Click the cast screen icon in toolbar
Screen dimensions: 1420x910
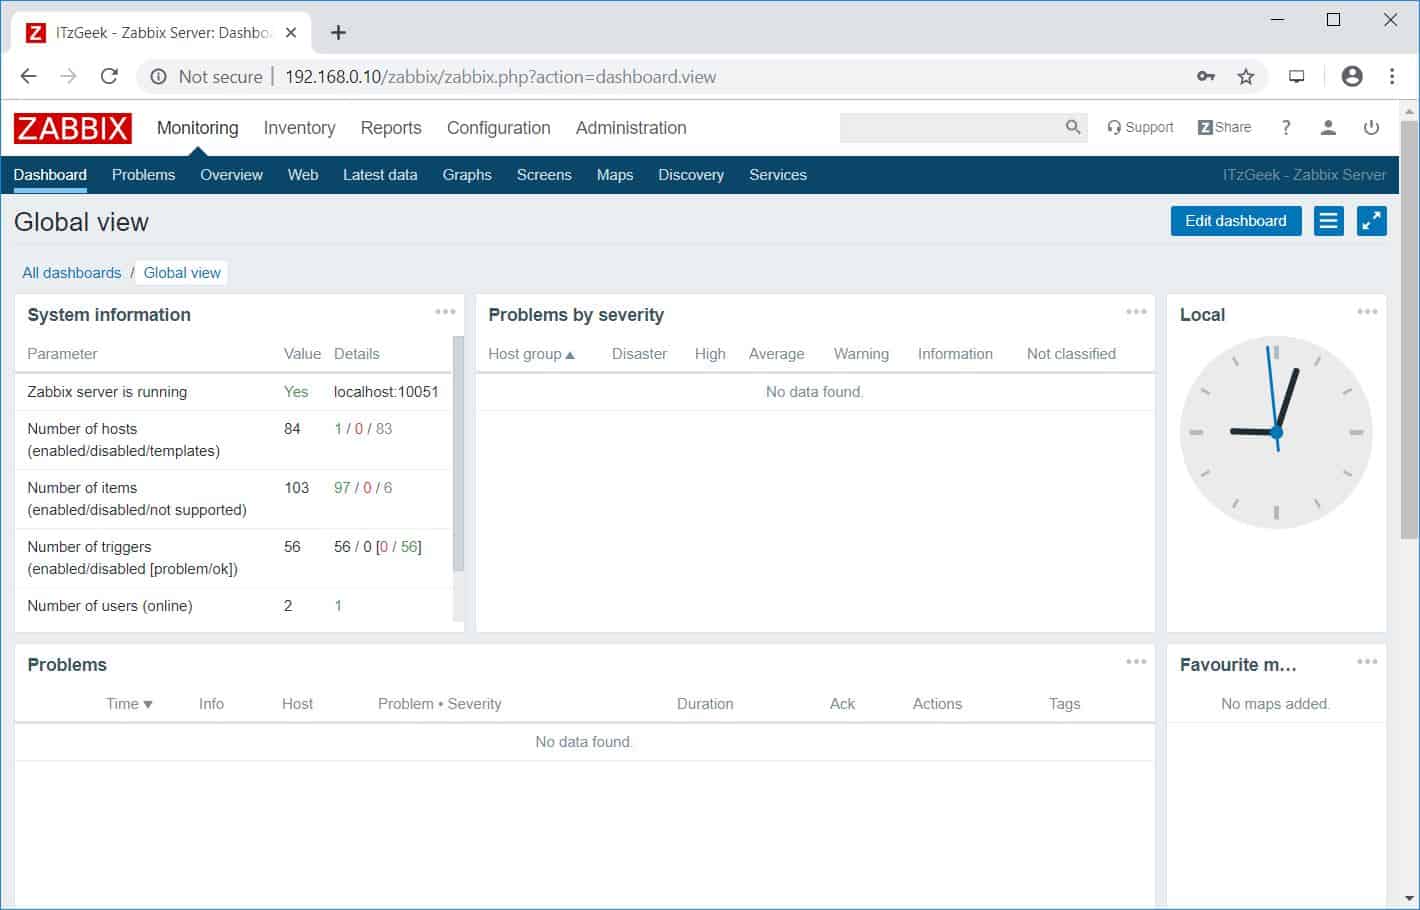(1297, 76)
